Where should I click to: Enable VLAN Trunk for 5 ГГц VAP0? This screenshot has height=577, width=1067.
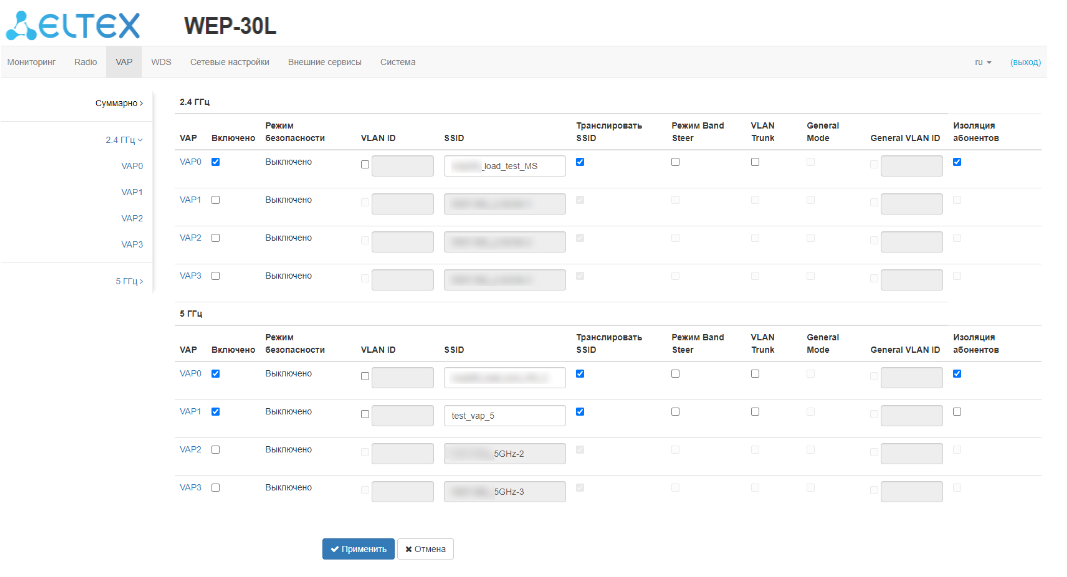pos(755,373)
